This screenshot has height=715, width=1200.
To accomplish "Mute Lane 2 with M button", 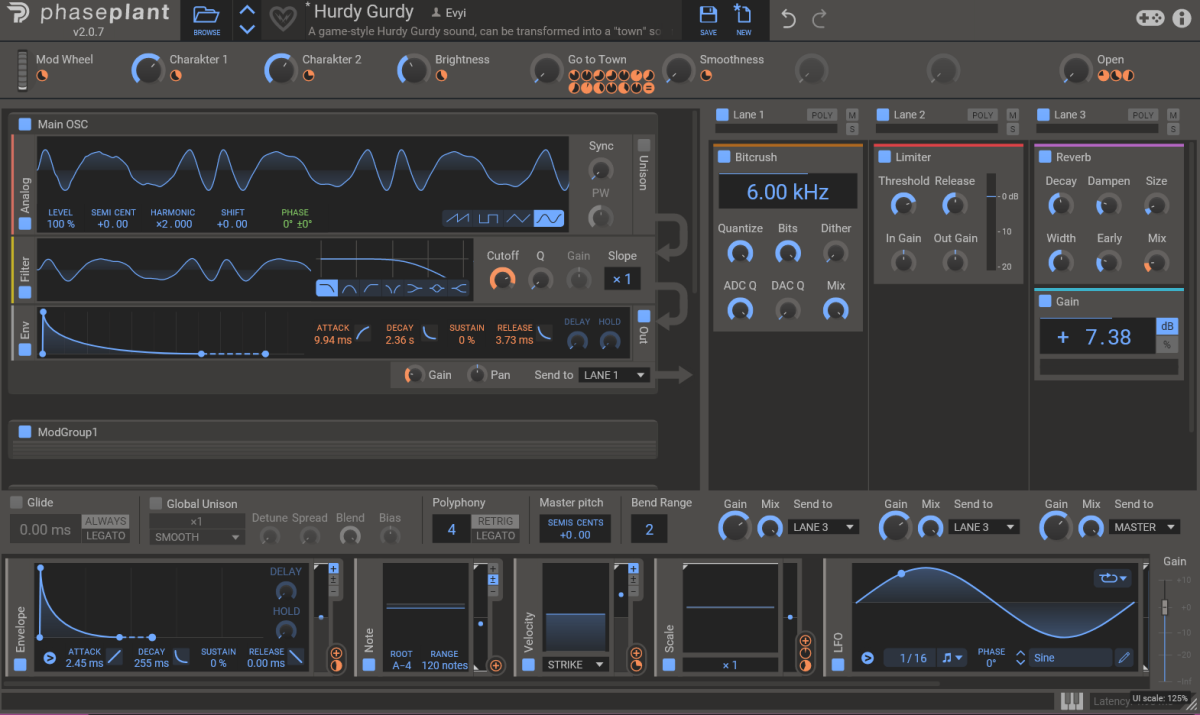I will click(x=1012, y=115).
